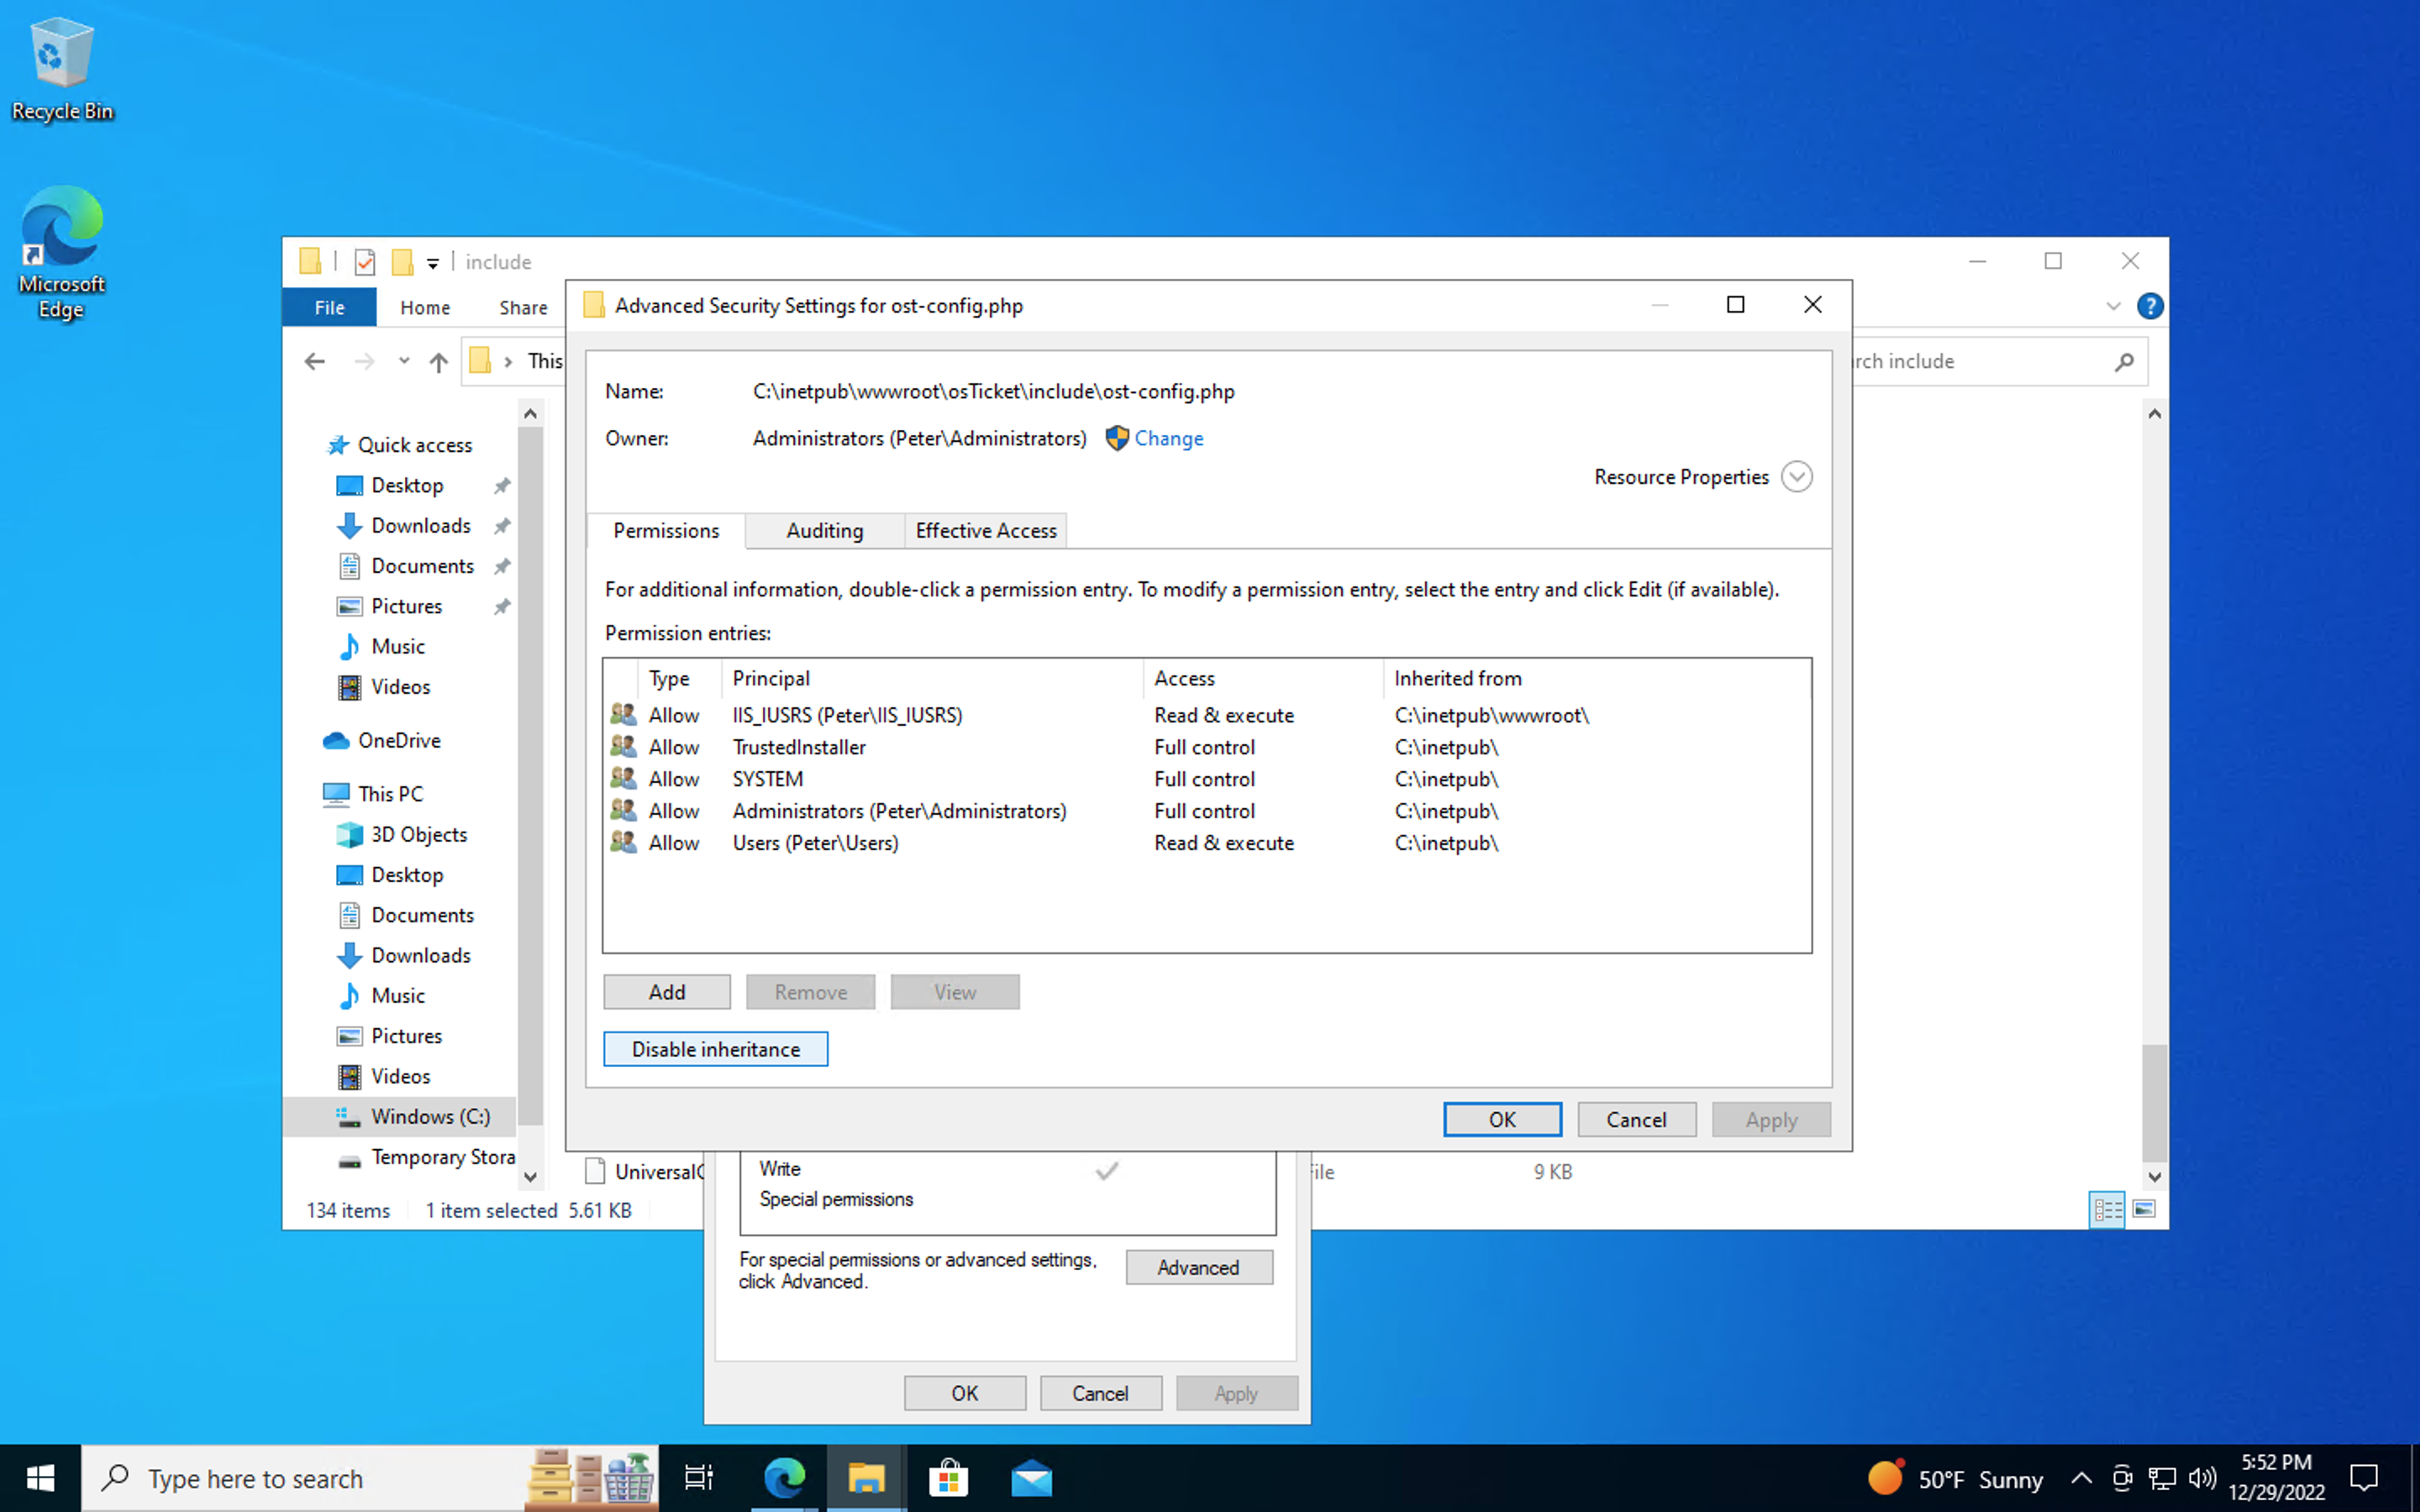This screenshot has height=1512, width=2420.
Task: Open the volume speaker icon in the system tray
Action: tap(2201, 1478)
